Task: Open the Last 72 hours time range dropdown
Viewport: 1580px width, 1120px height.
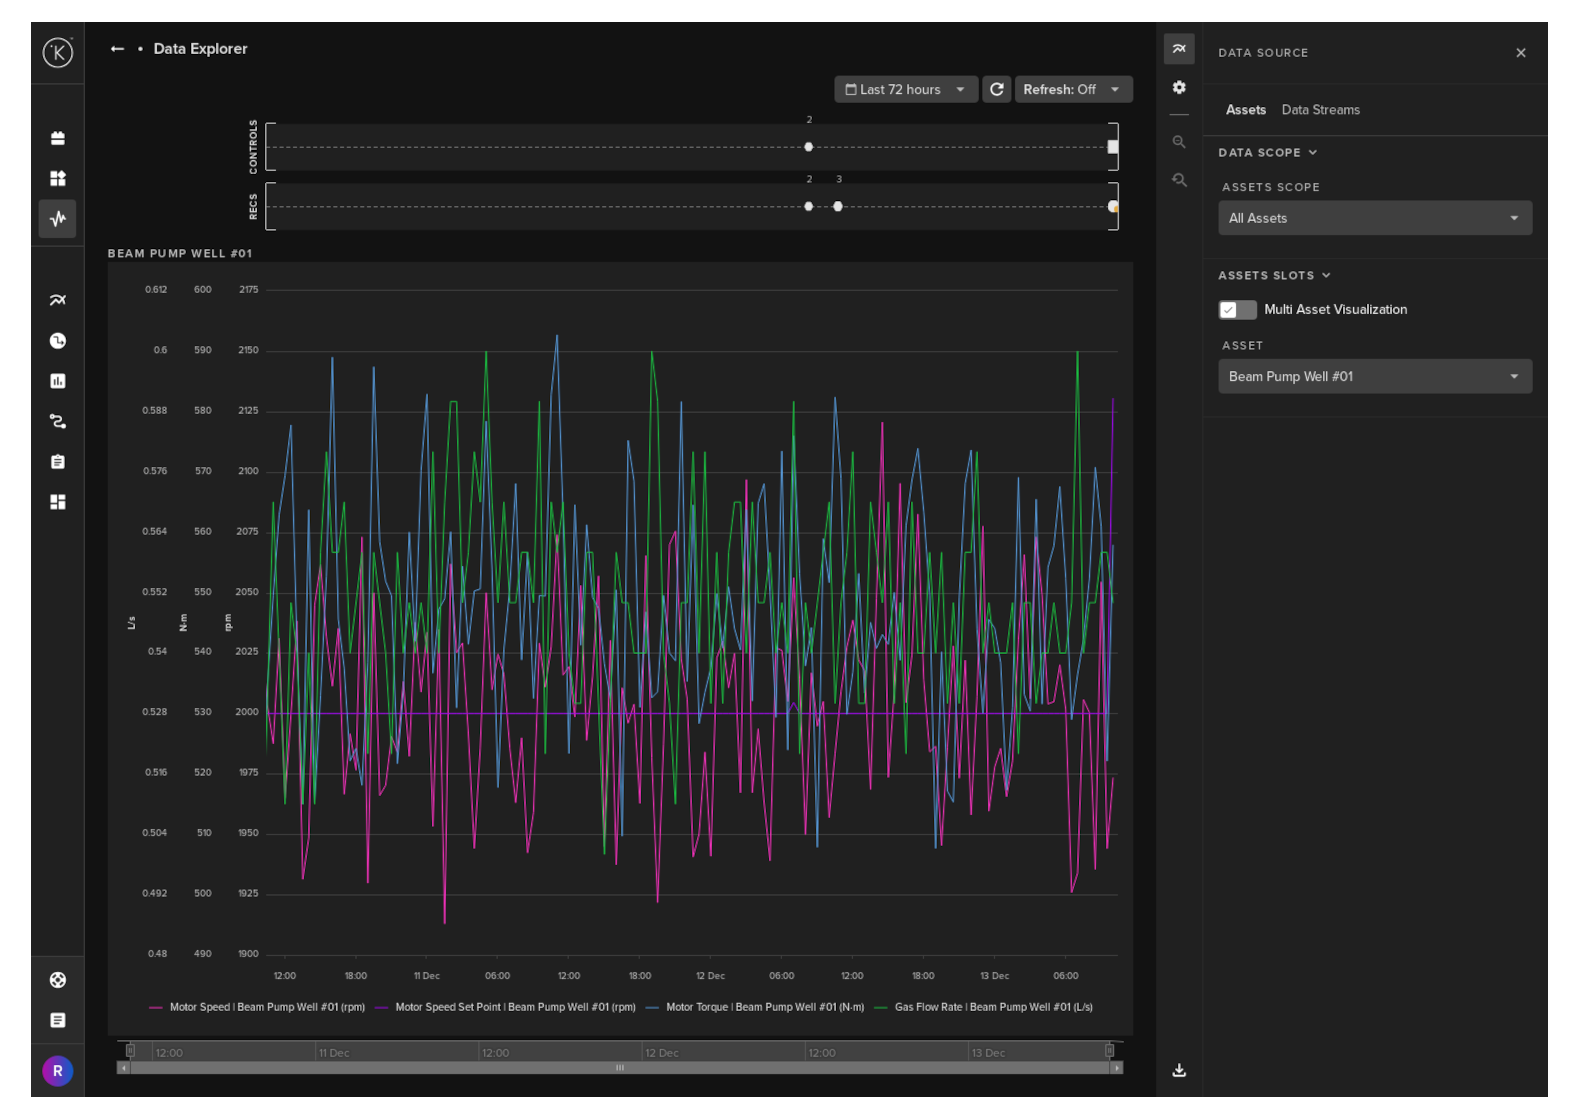Action: point(904,89)
